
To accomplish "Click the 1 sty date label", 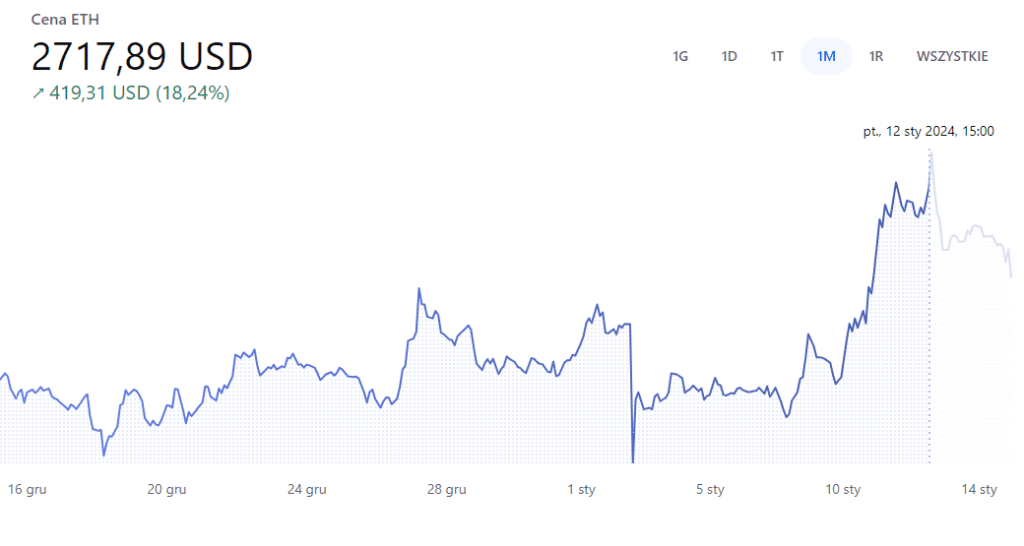I will point(581,489).
